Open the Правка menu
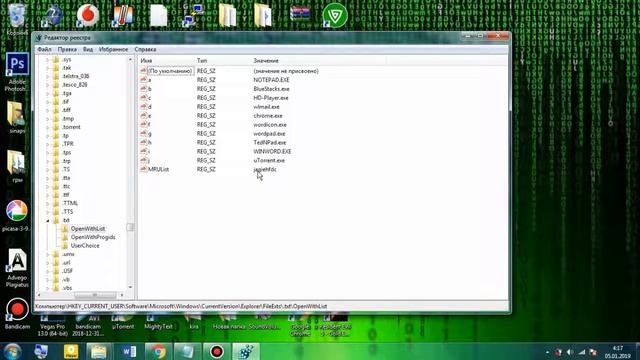The width and height of the screenshot is (640, 360). tap(67, 49)
